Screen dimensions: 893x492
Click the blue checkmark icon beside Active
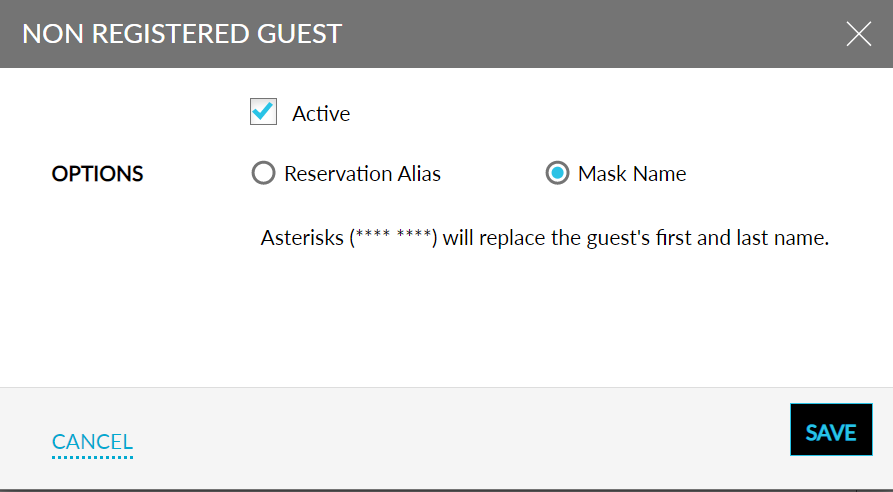(263, 112)
